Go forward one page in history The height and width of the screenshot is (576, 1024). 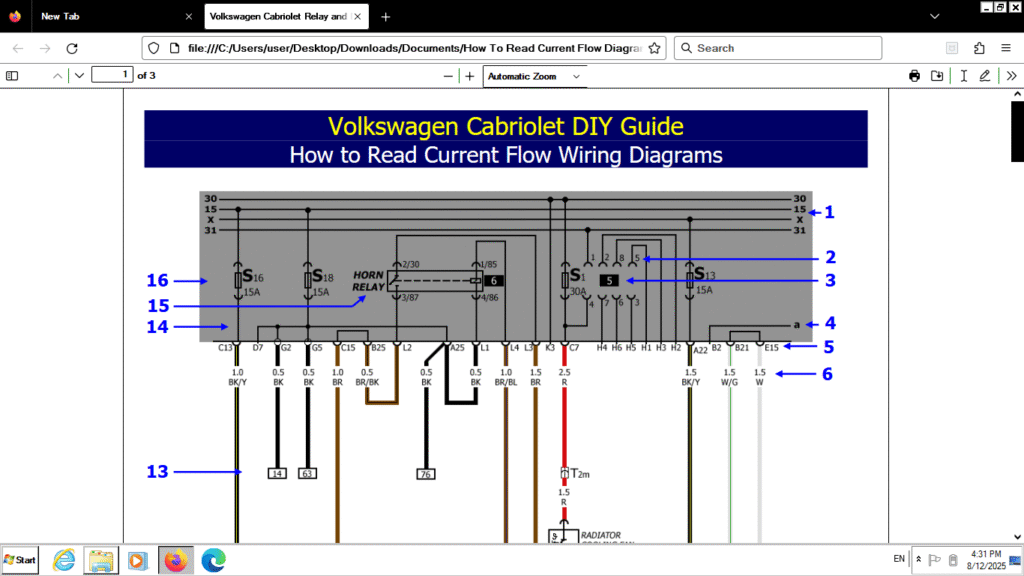[45, 48]
